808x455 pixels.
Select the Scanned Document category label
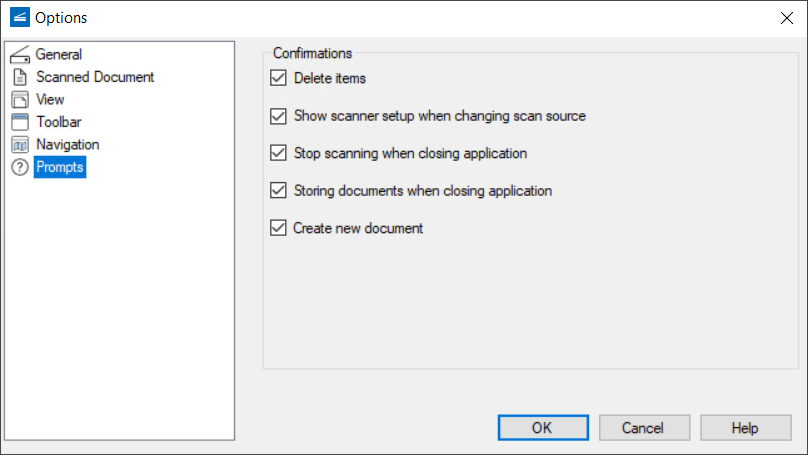point(95,77)
